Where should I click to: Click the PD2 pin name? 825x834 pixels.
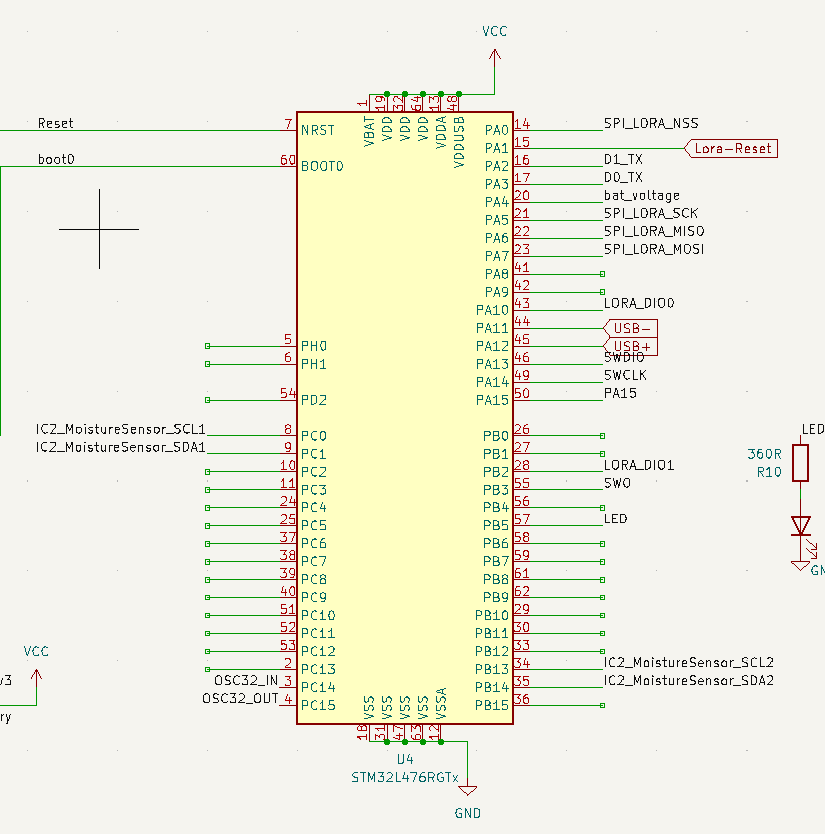coord(314,400)
